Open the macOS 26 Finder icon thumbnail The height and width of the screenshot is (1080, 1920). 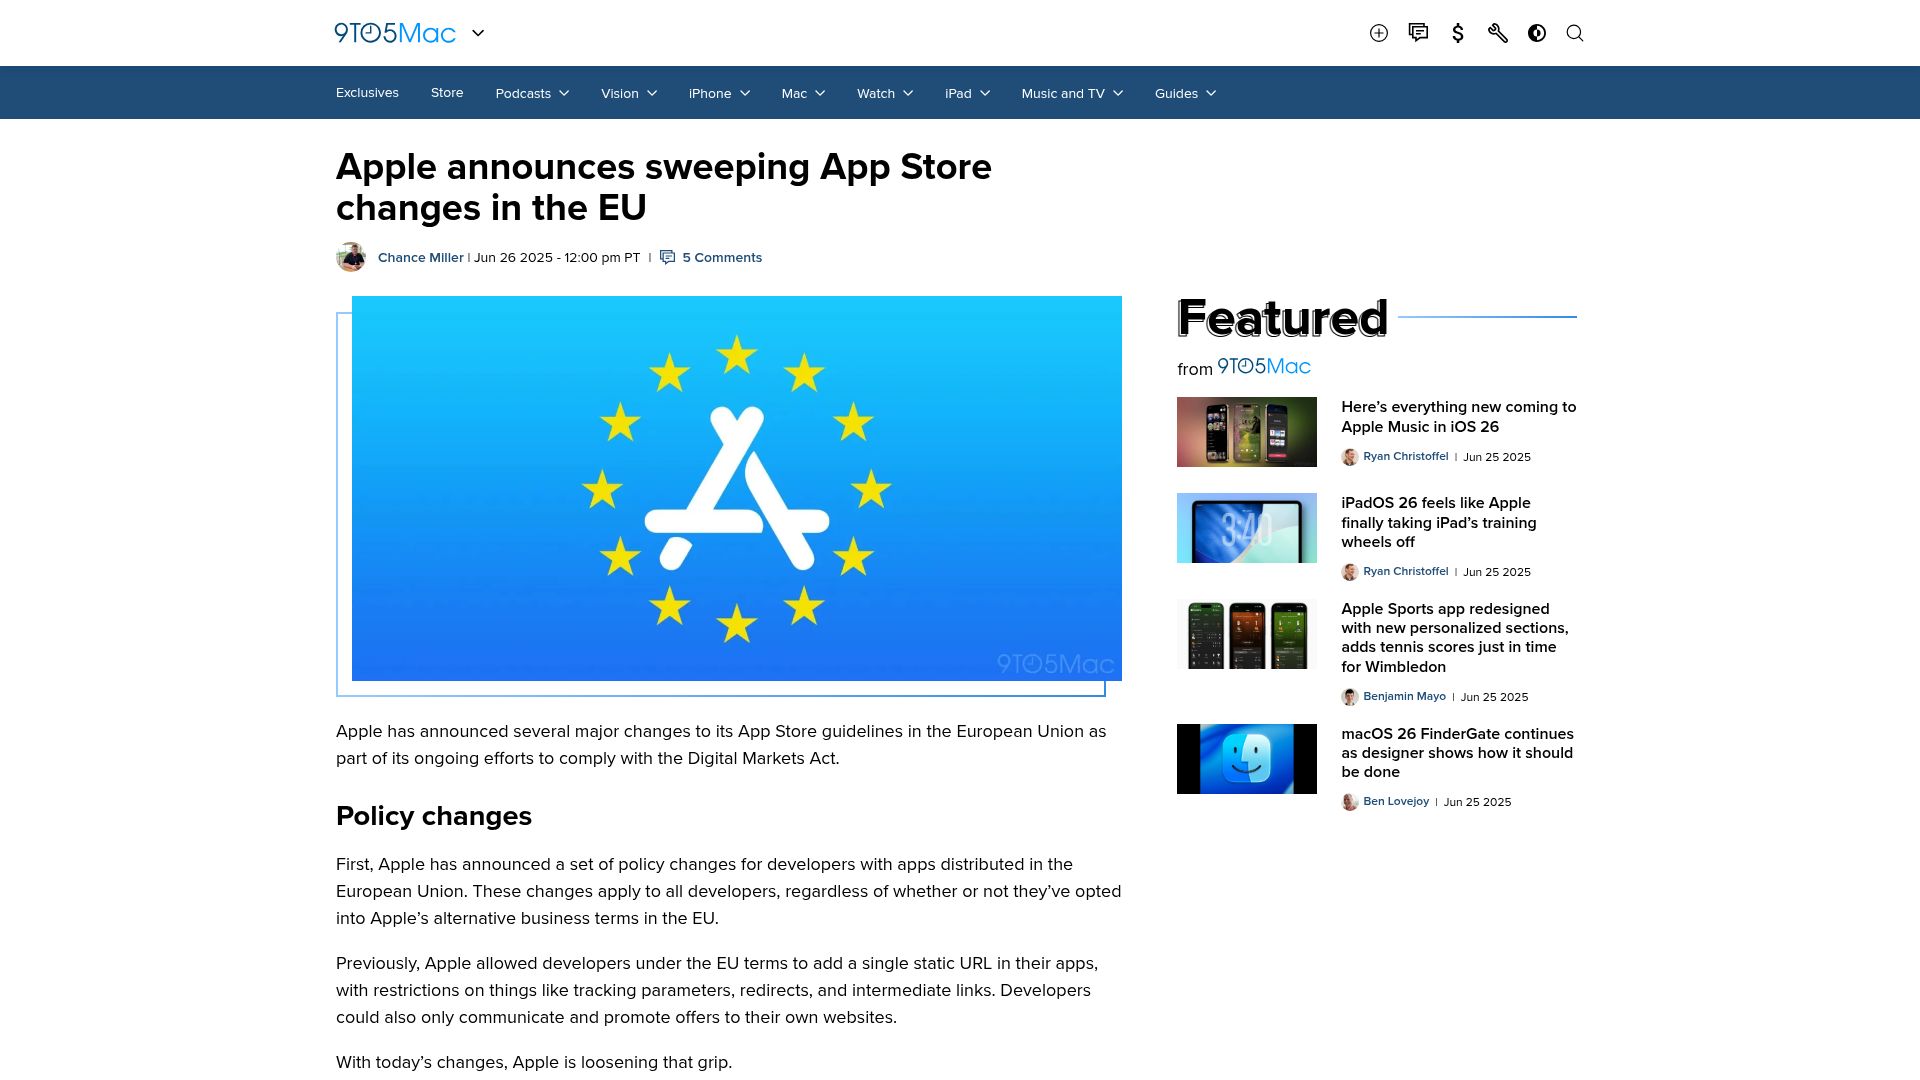click(x=1247, y=759)
